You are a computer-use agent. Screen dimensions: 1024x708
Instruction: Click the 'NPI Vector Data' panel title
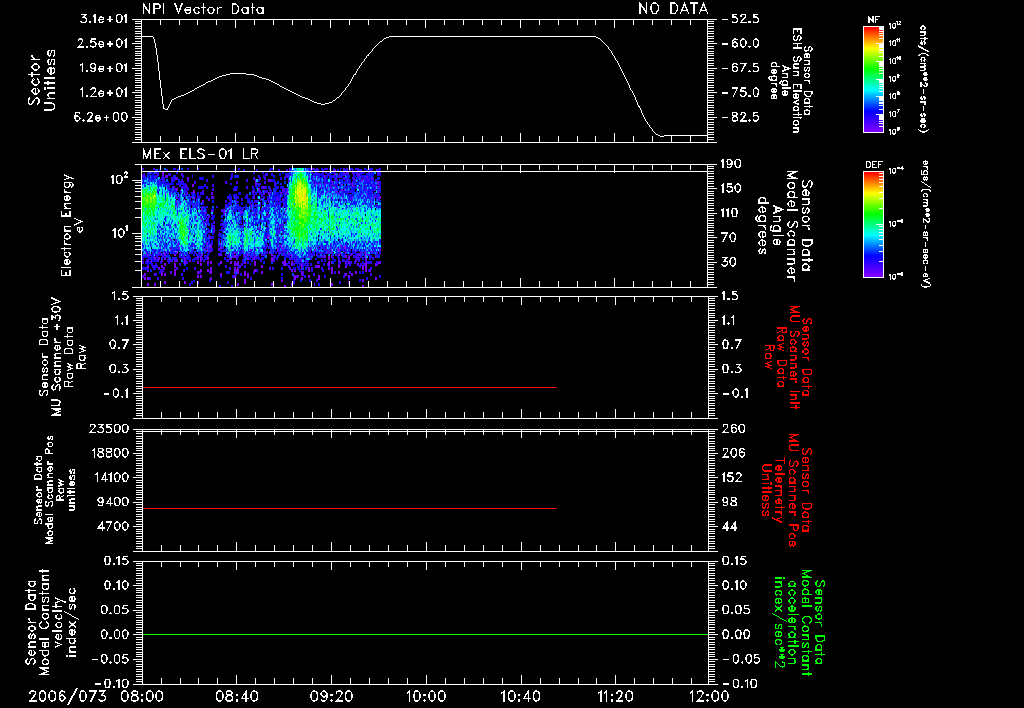(x=203, y=9)
